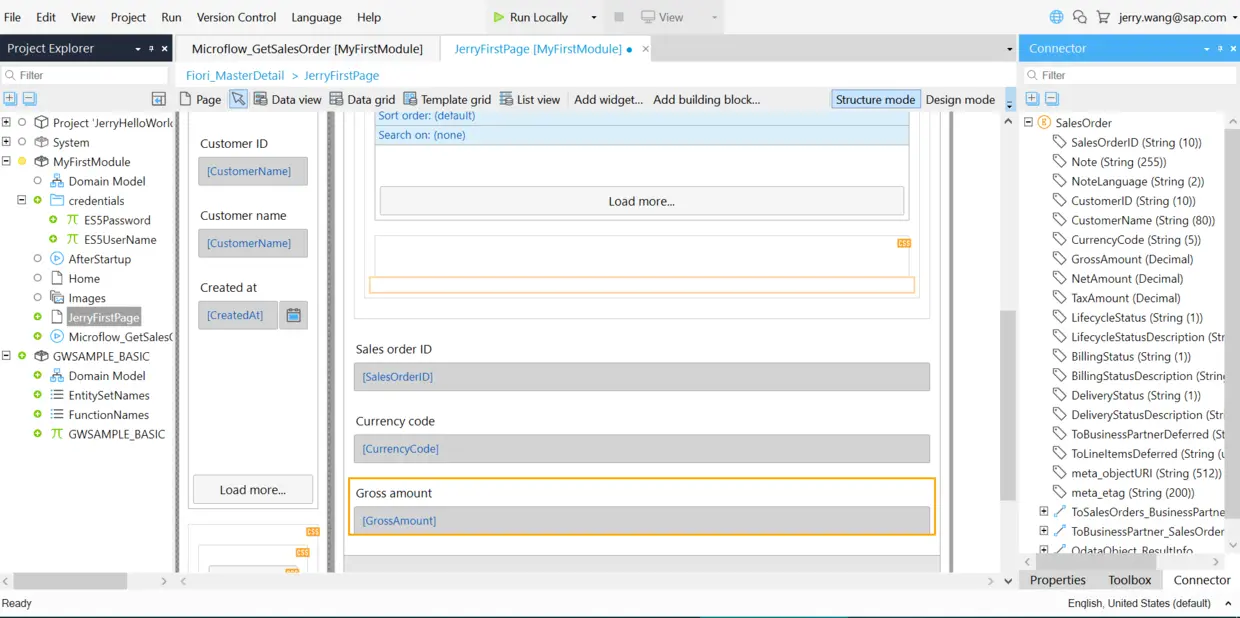This screenshot has height=618, width=1240.
Task: Open the document tabs overflow dropdown
Action: pos(1009,48)
